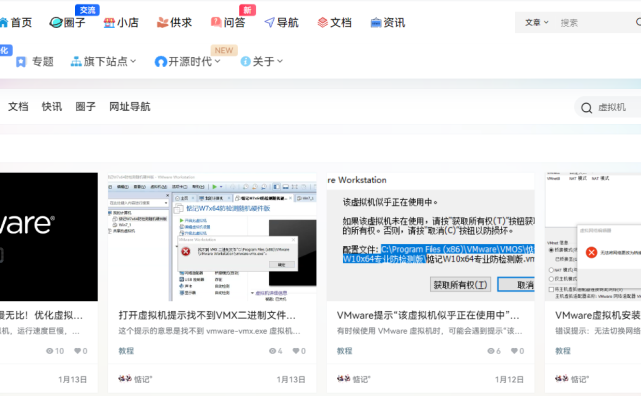Click the 资讯 briefcase icon

click(x=376, y=23)
